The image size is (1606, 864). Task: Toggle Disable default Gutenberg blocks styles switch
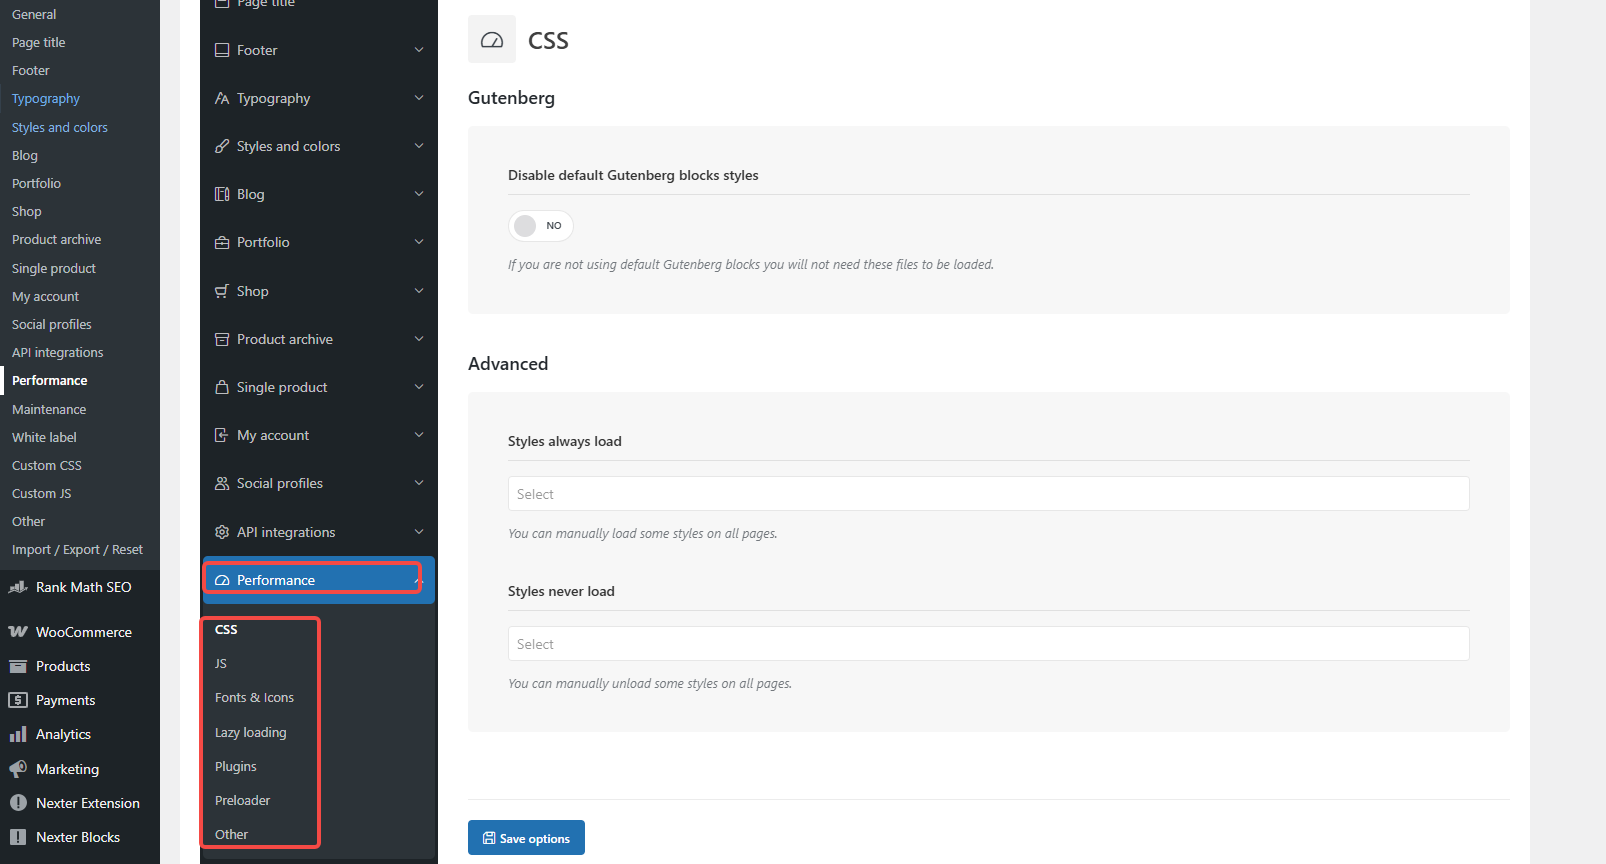[x=540, y=226]
